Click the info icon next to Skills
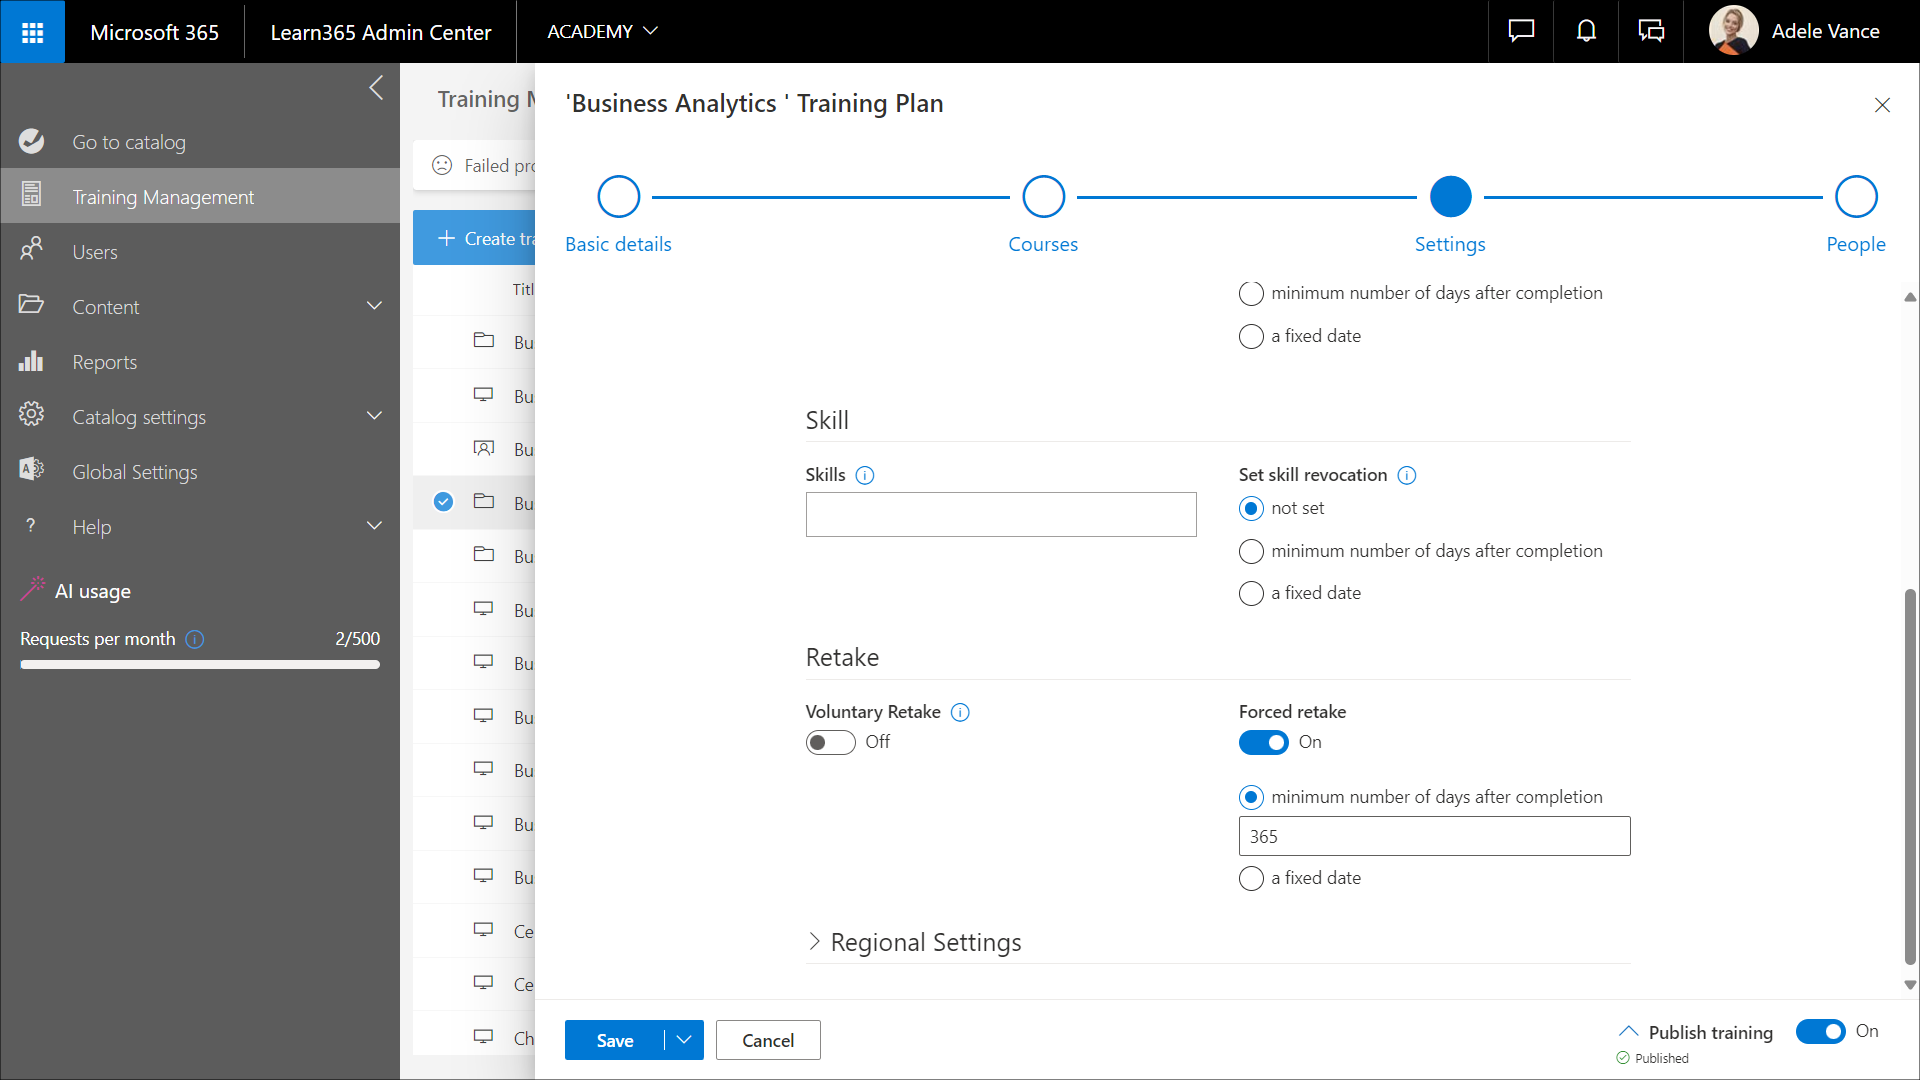This screenshot has height=1080, width=1920. pyautogui.click(x=865, y=476)
